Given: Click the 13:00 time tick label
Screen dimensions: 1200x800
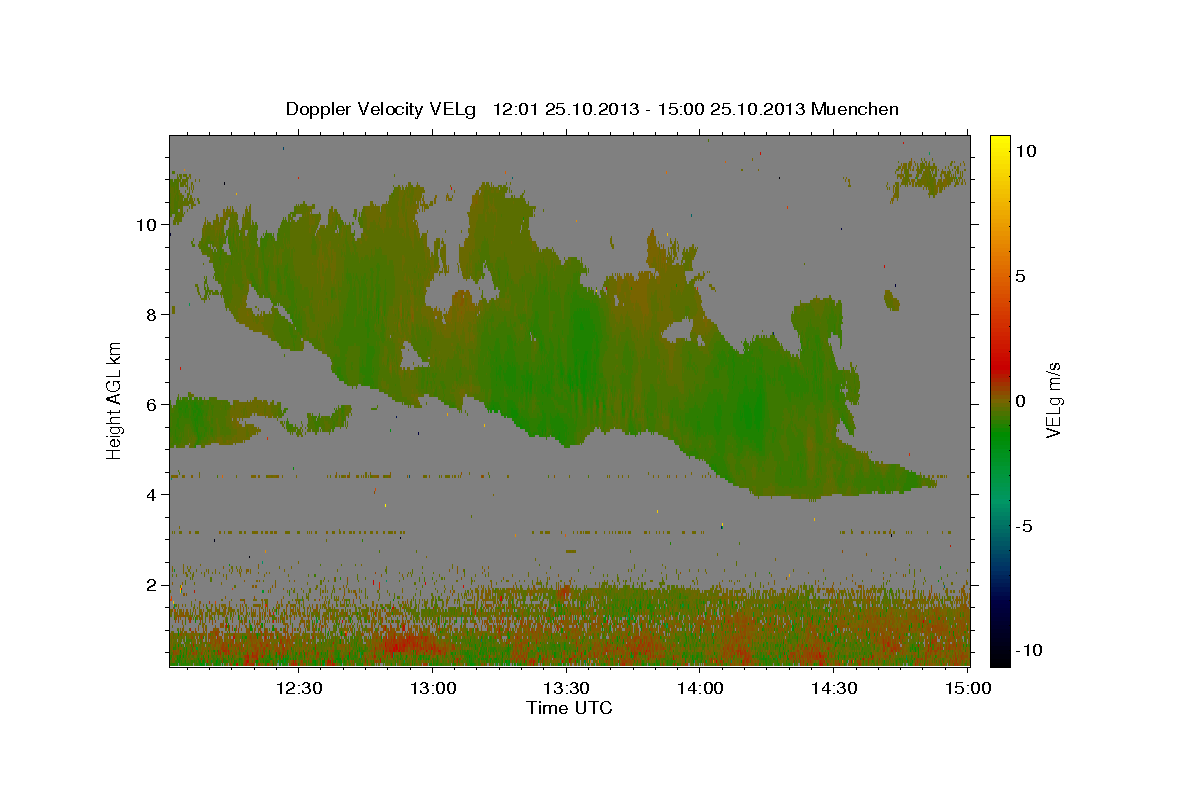Looking at the screenshot, I should pos(433,688).
